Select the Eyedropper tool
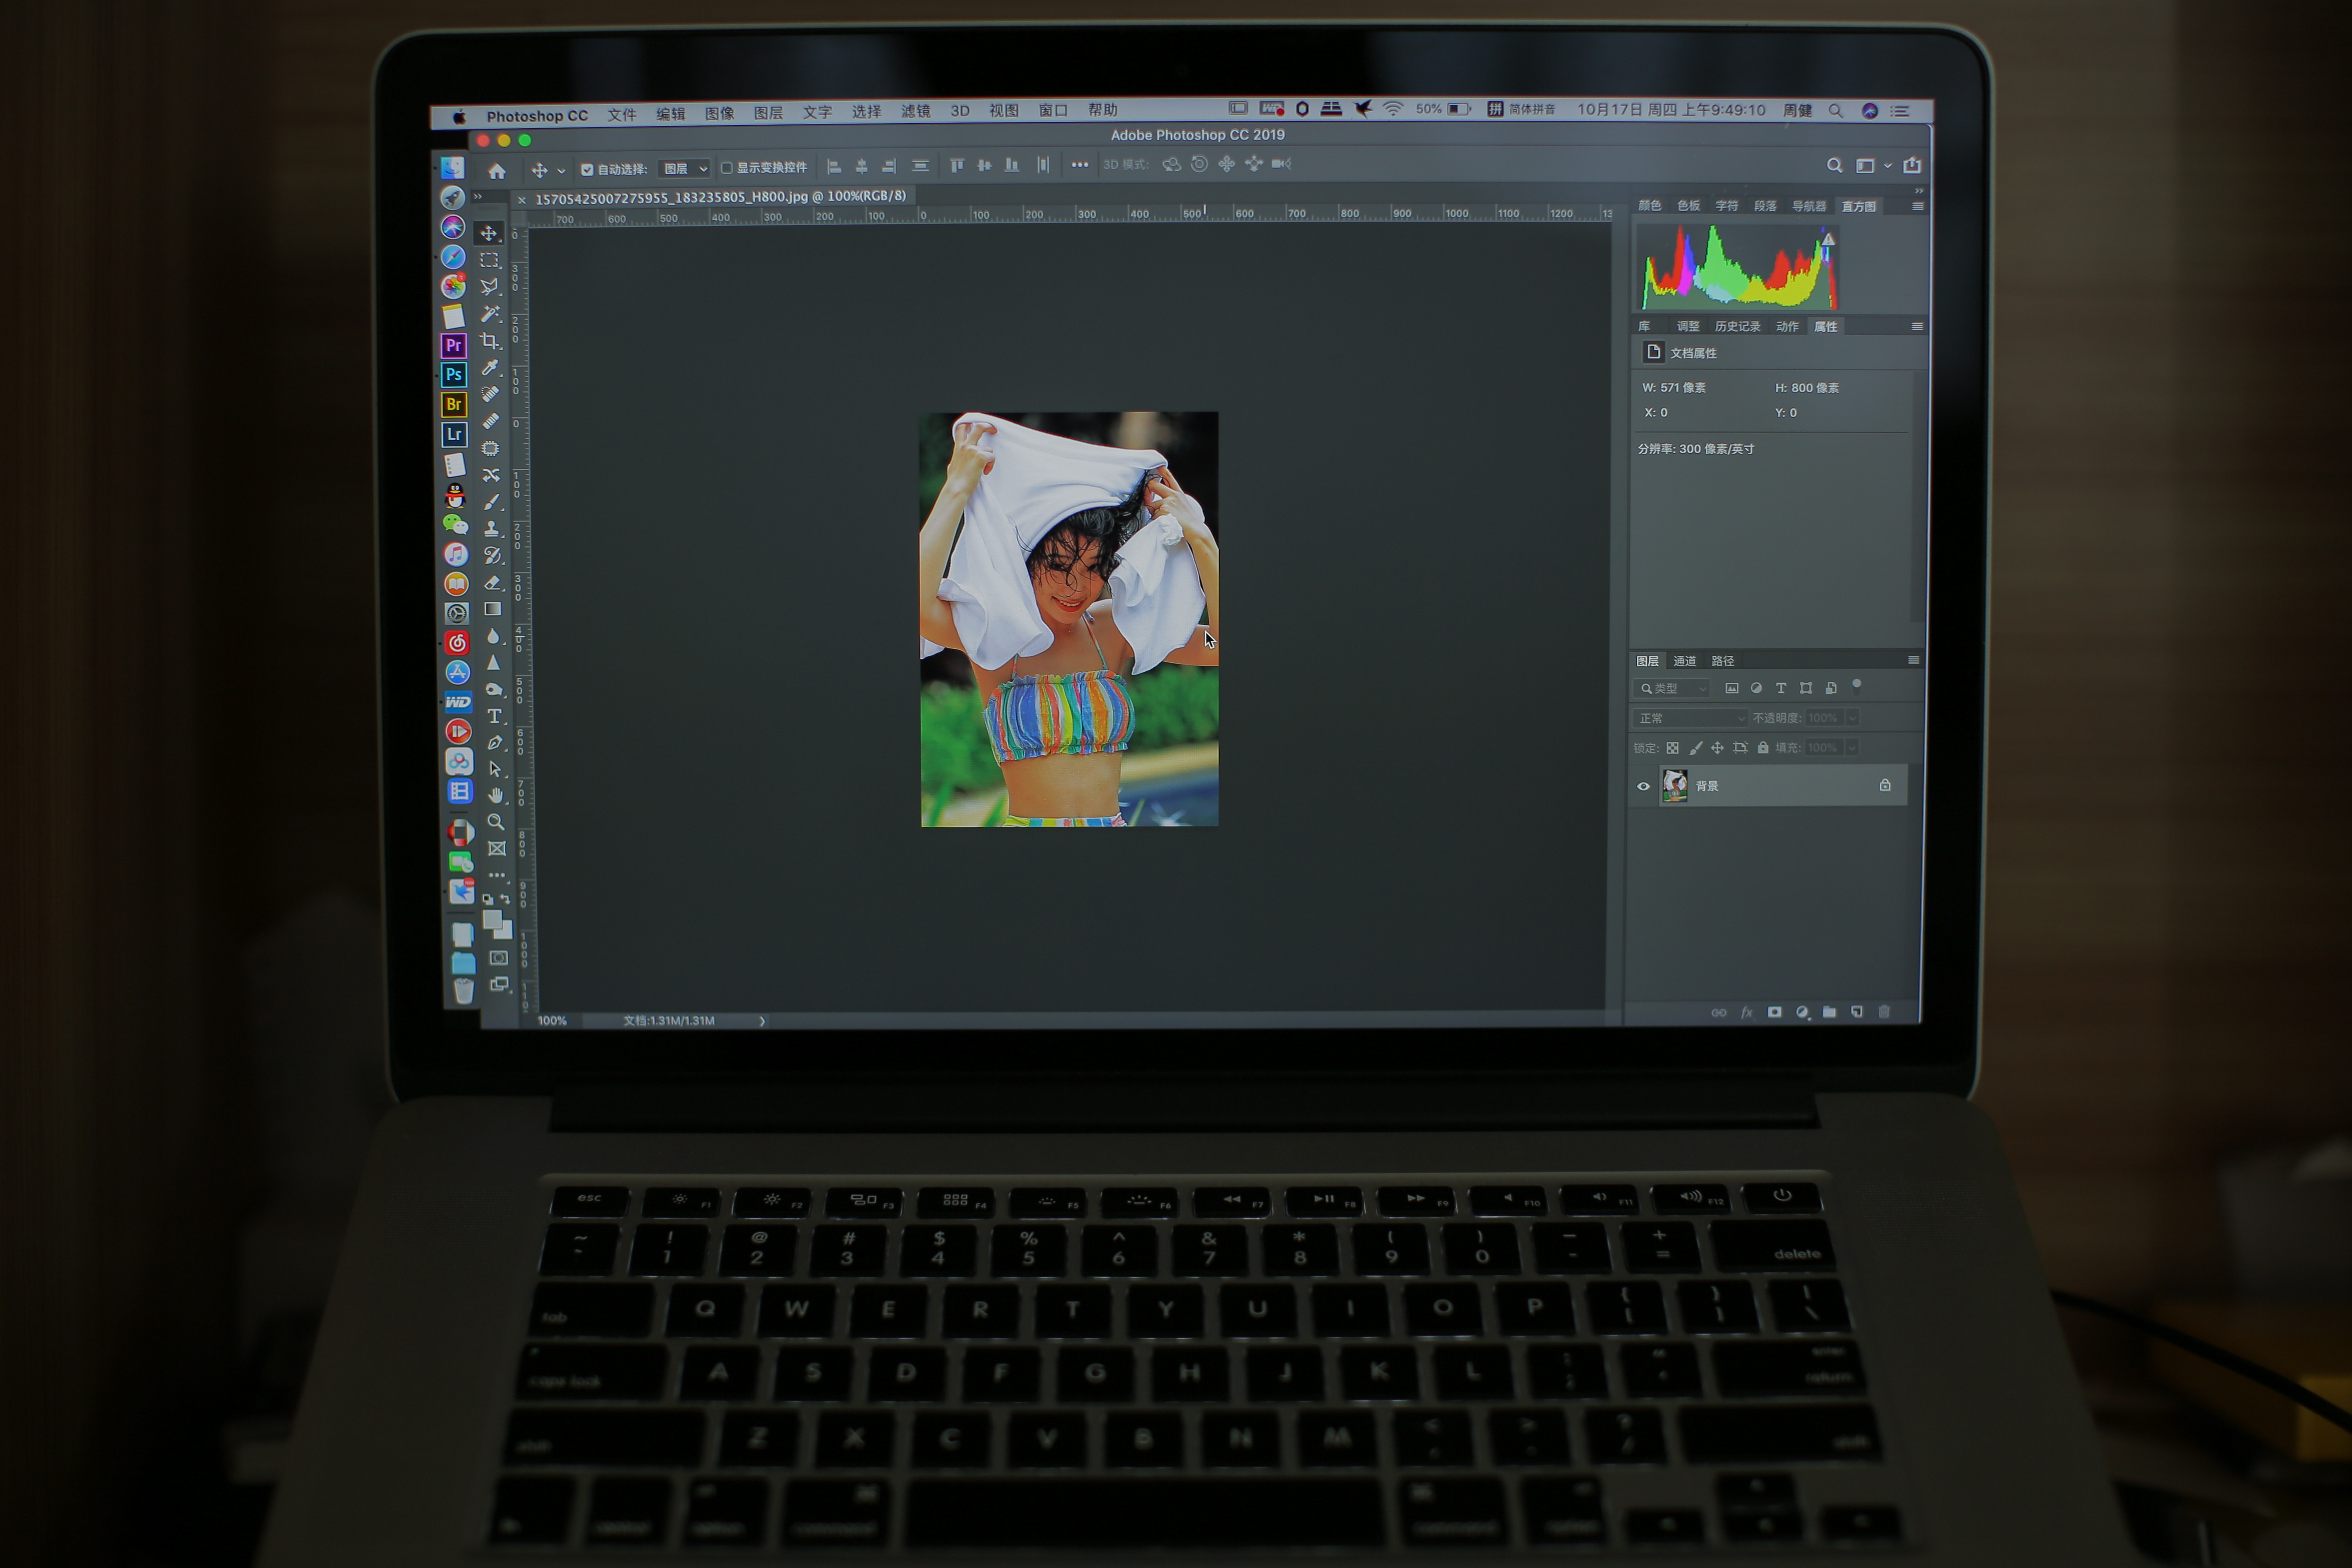This screenshot has height=1568, width=2352. coord(490,368)
